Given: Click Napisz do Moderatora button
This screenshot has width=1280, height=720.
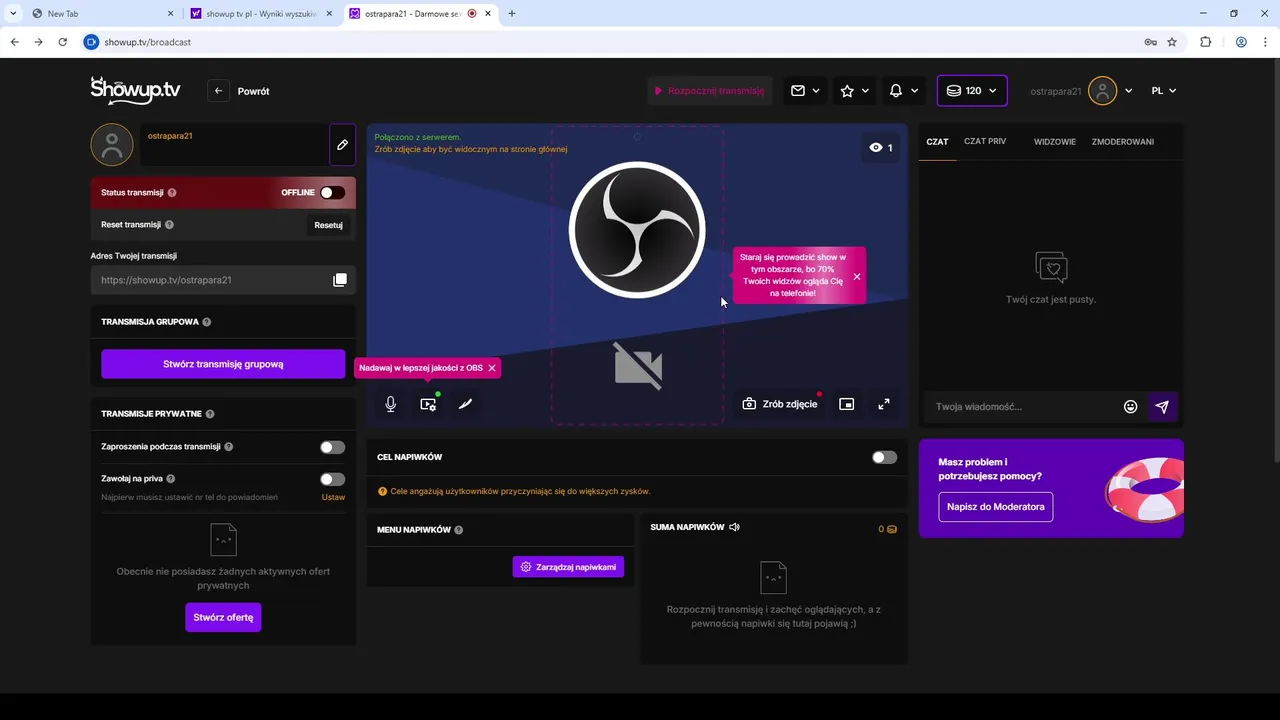Looking at the screenshot, I should point(996,507).
